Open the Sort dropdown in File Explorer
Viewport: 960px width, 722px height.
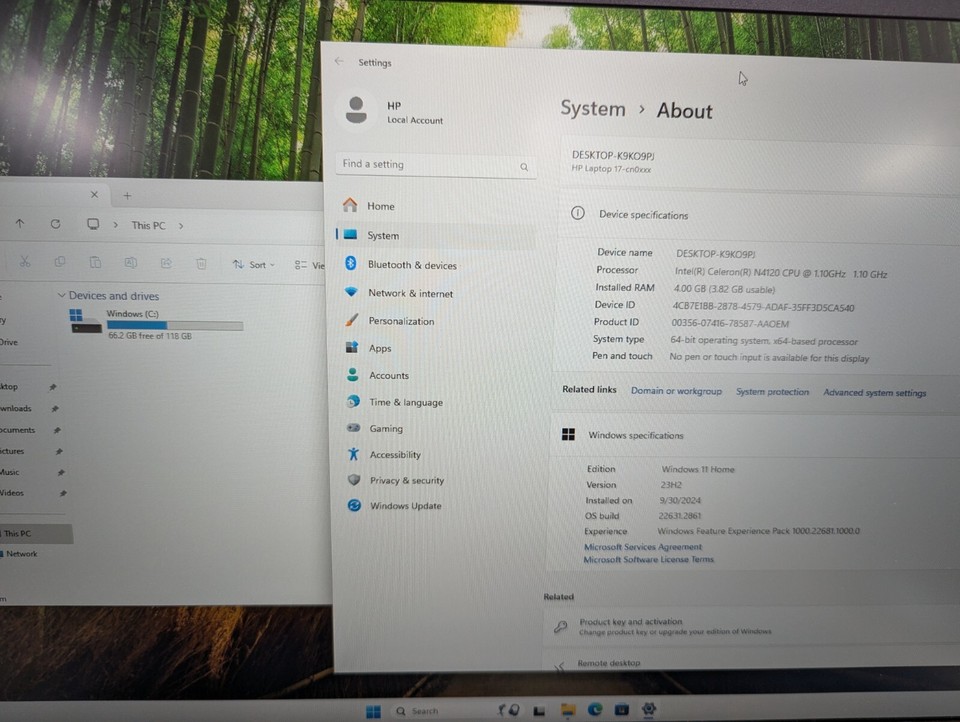pos(252,265)
